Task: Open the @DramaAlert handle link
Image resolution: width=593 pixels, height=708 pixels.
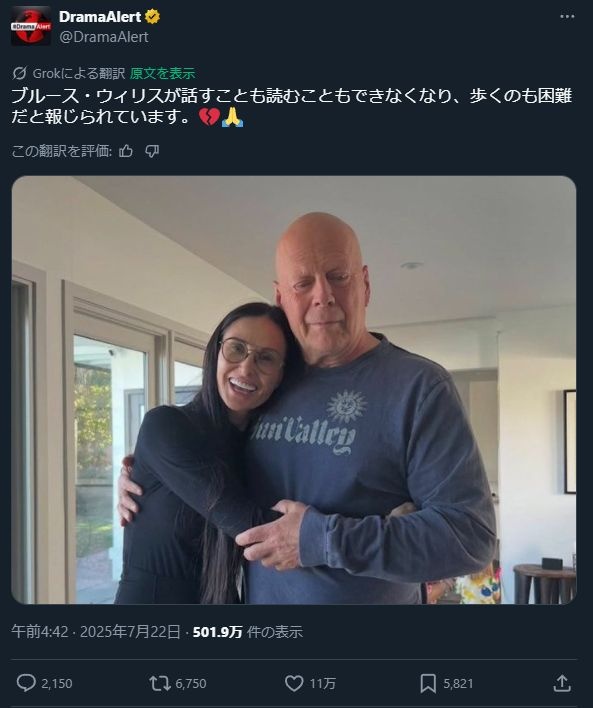Action: click(x=103, y=37)
